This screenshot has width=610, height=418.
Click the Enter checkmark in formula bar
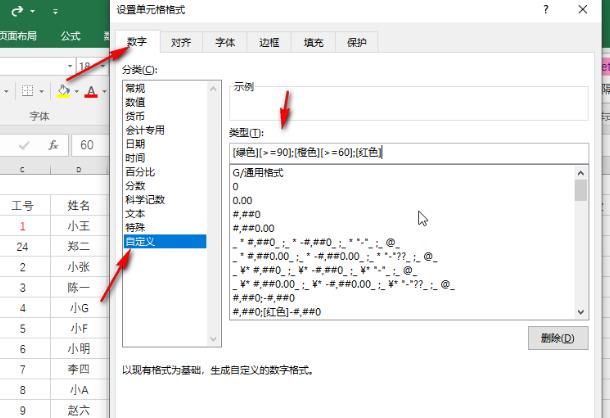tap(24, 146)
